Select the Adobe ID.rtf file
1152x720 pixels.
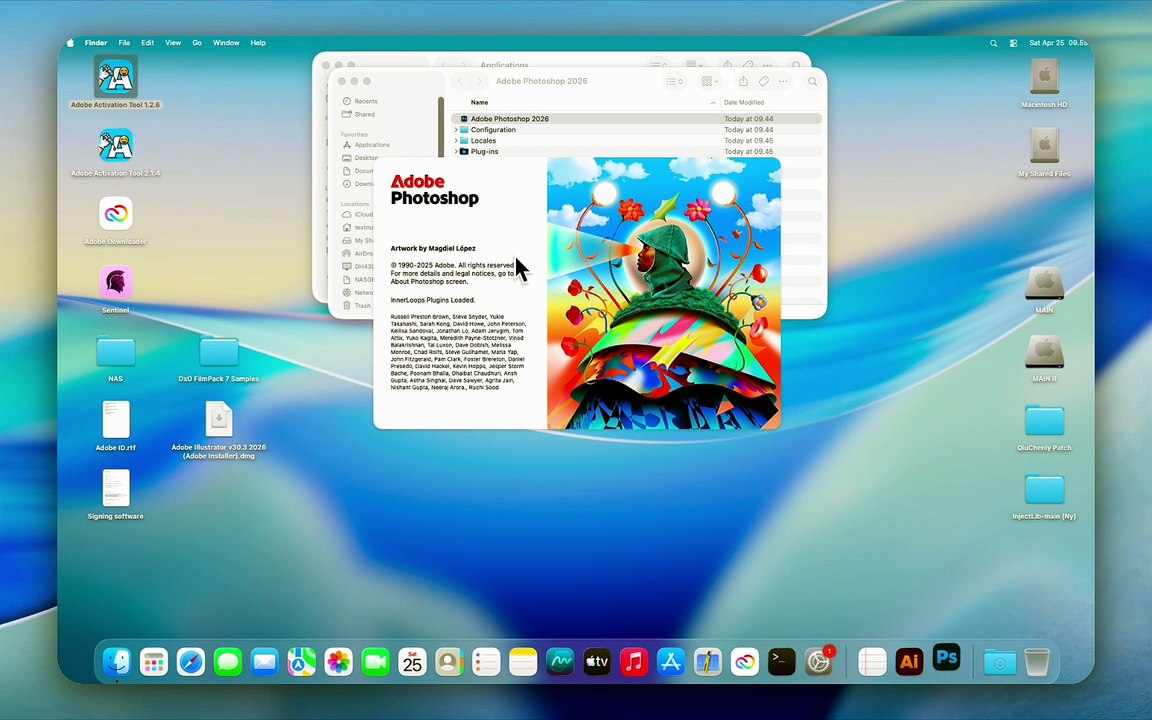(x=115, y=420)
